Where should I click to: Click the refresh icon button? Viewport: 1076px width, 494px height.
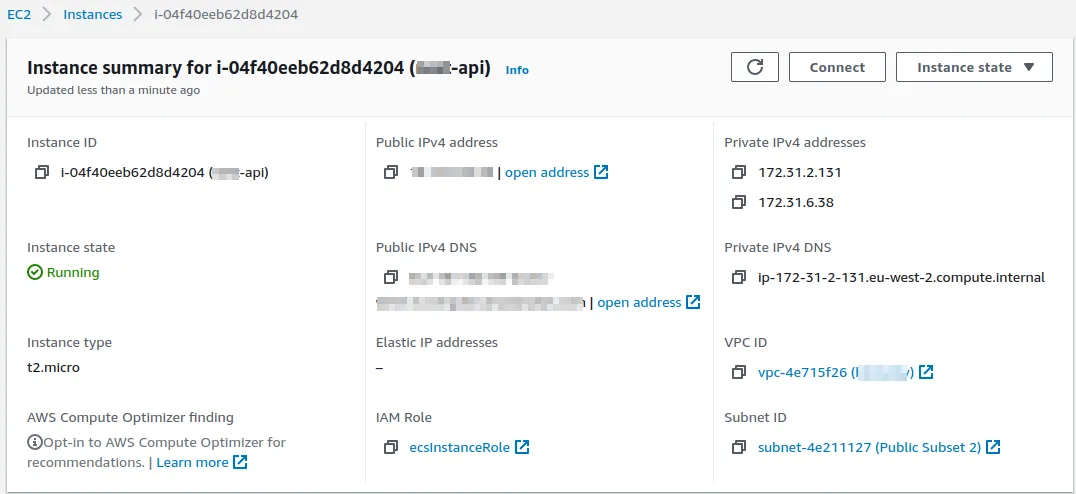755,67
